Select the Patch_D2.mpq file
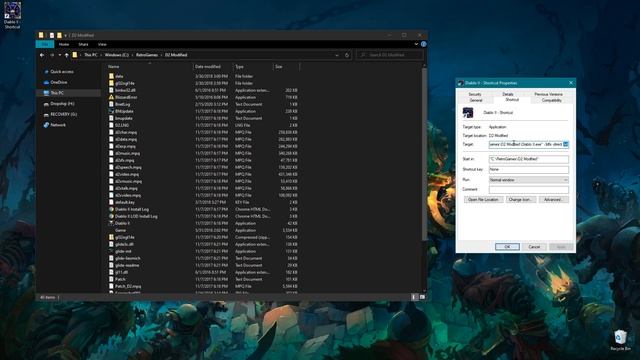This screenshot has height=360, width=640. pos(128,286)
